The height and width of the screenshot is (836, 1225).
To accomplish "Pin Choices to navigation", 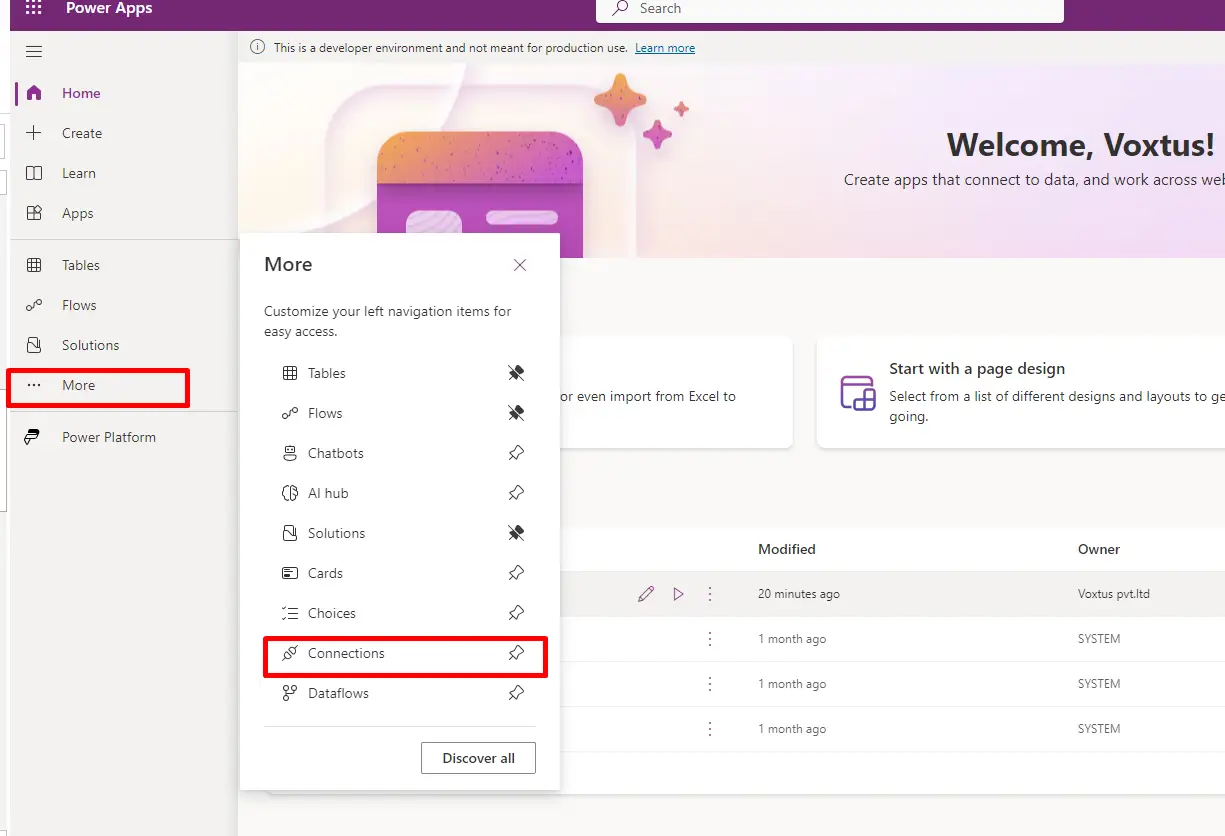I will click(516, 613).
